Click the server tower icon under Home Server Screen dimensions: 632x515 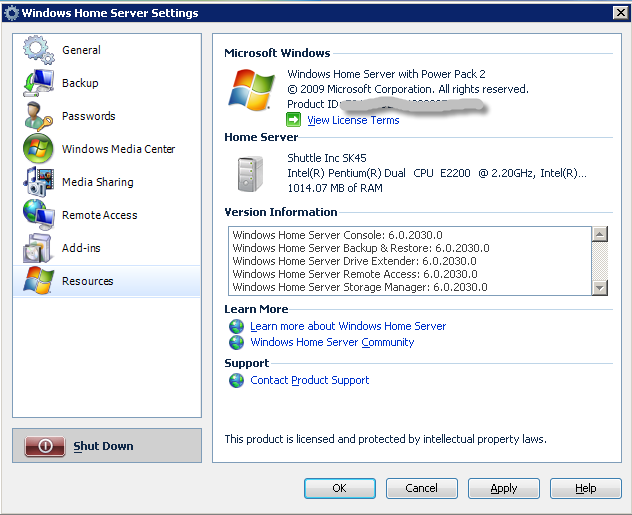coord(250,173)
